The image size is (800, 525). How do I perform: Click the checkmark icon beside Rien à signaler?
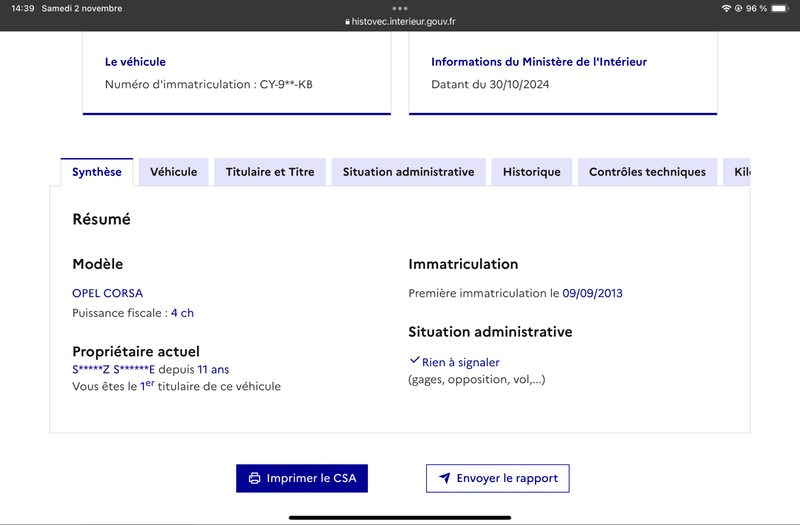414,360
